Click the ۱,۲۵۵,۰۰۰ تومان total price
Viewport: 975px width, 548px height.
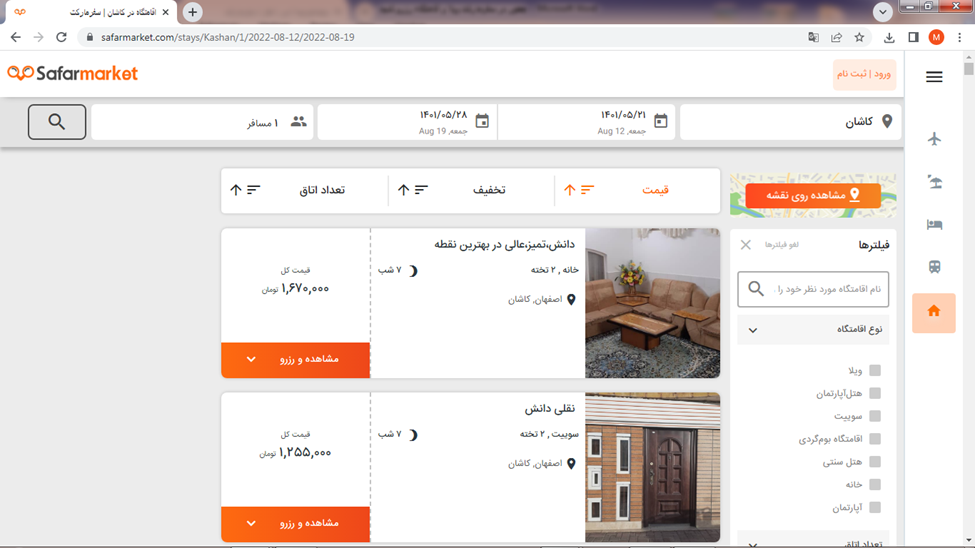295,453
